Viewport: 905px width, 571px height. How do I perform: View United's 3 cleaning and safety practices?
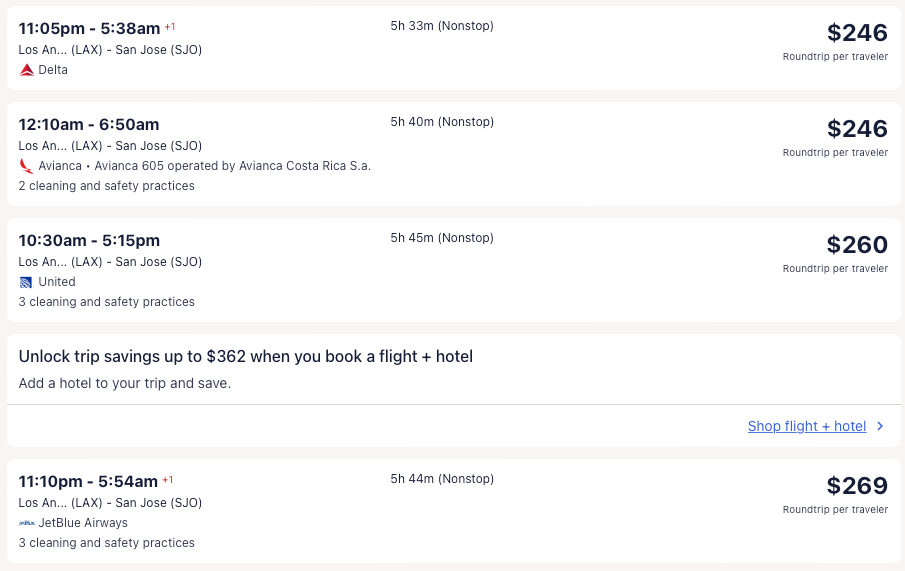107,302
